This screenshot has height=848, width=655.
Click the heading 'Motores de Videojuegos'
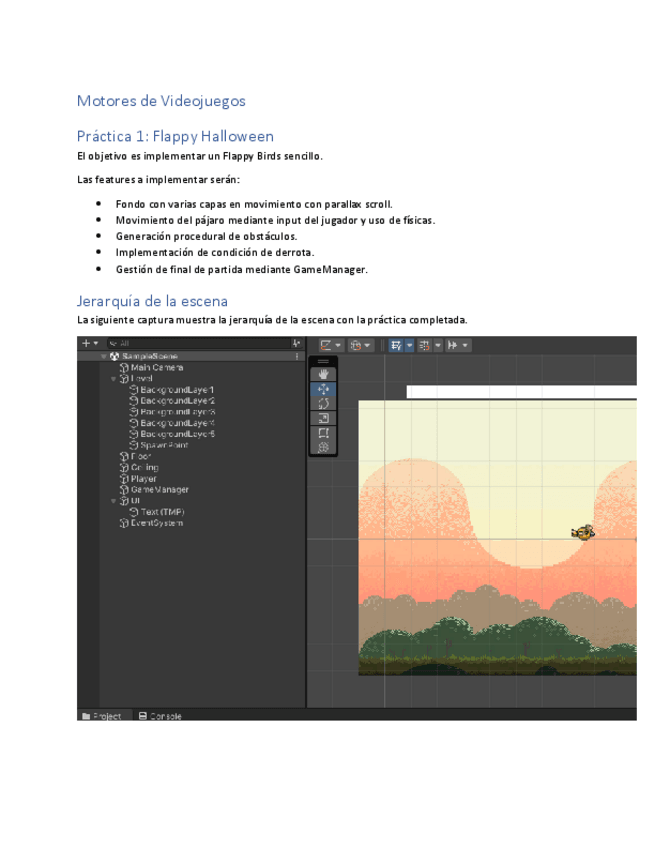pyautogui.click(x=161, y=101)
